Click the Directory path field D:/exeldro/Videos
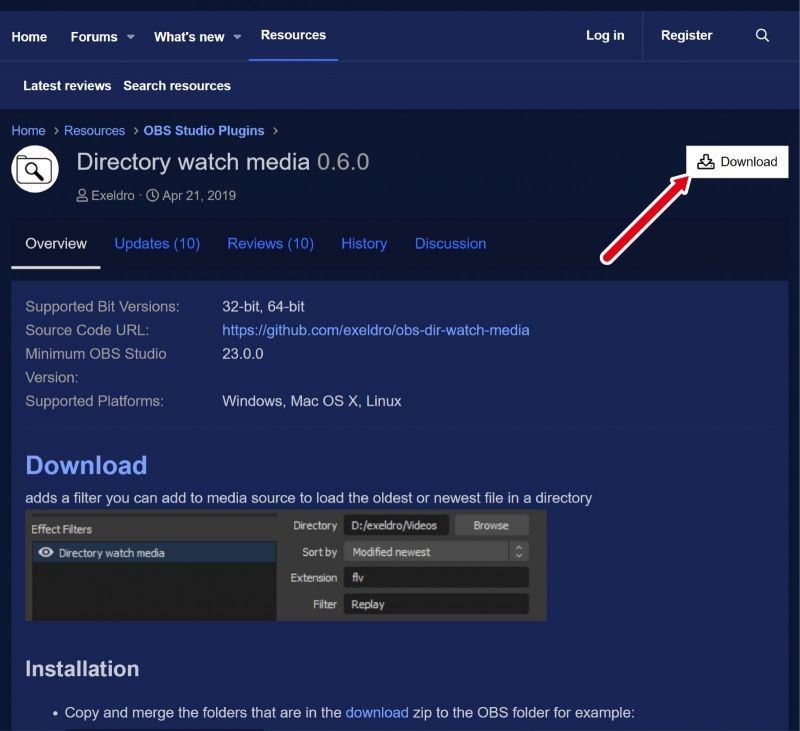The image size is (800, 731). coord(396,525)
